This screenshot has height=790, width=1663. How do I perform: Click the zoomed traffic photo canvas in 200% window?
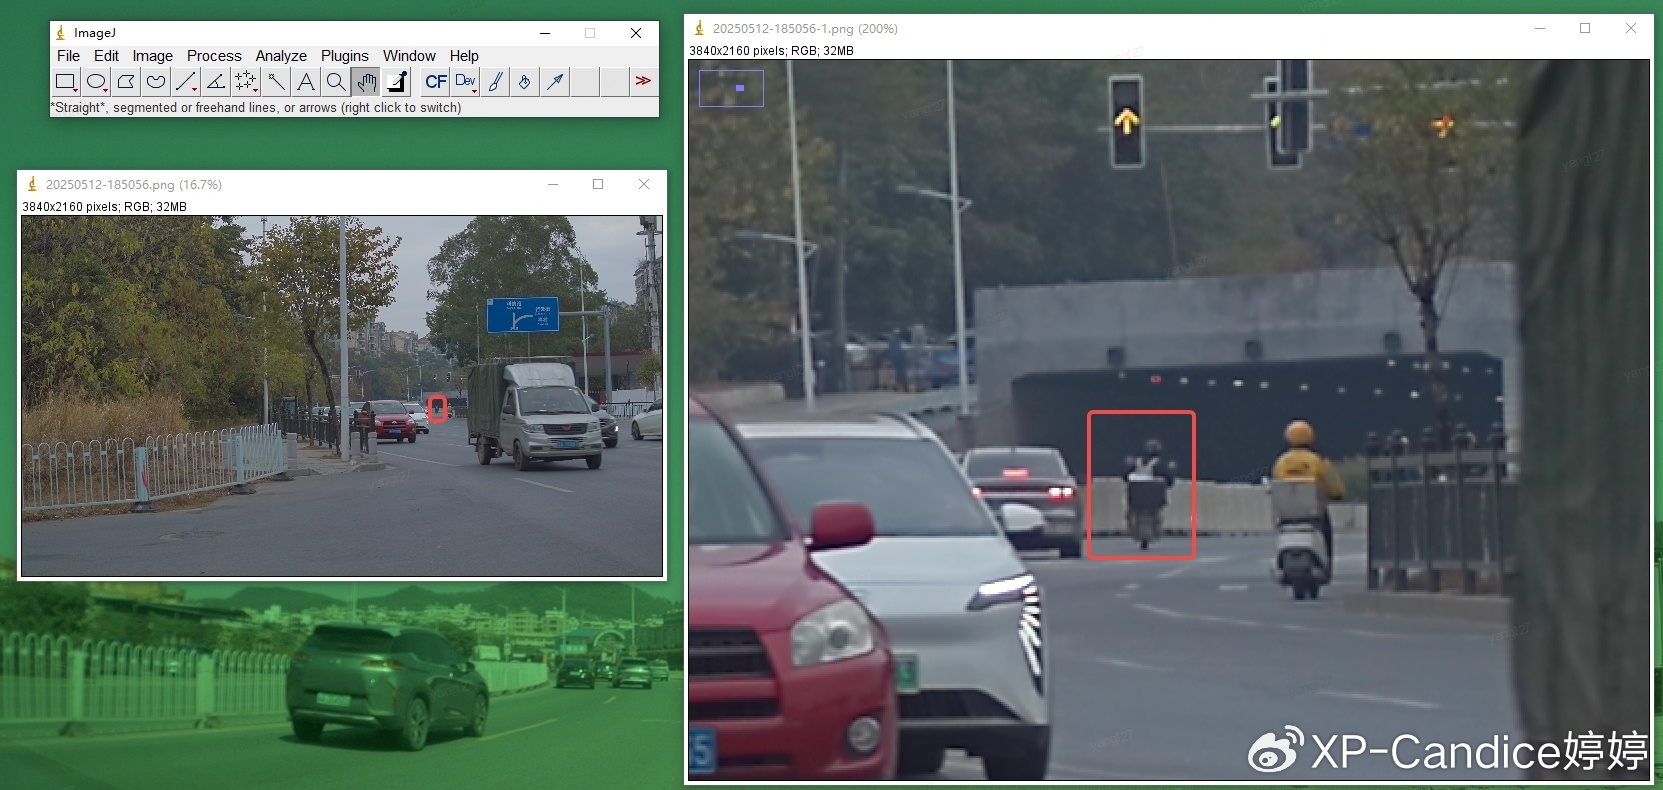coord(1169,420)
